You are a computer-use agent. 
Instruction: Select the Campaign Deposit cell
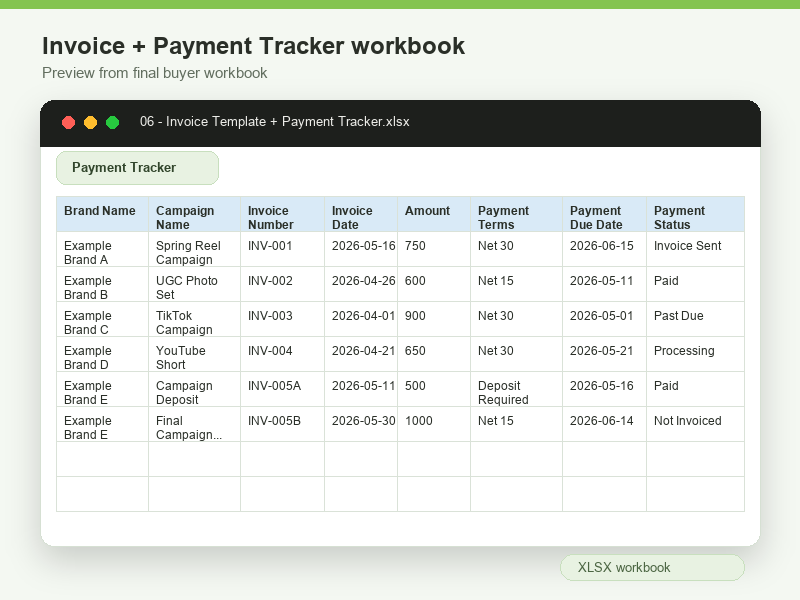click(x=194, y=389)
